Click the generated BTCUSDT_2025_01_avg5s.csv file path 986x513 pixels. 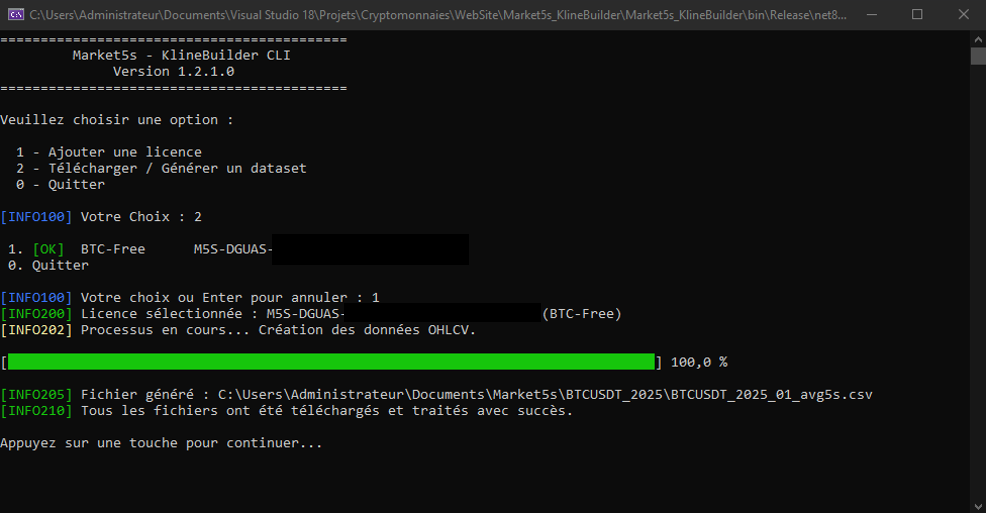(x=545, y=395)
